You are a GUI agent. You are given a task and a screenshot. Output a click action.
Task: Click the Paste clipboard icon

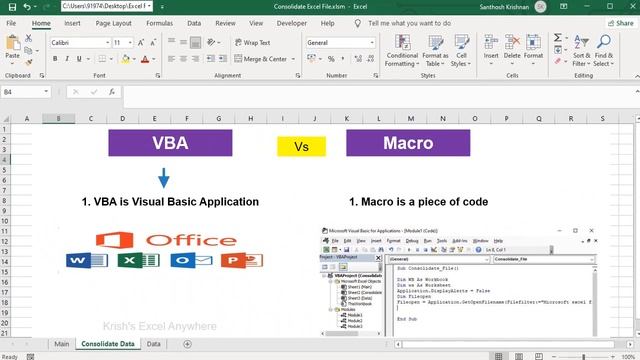13,42
